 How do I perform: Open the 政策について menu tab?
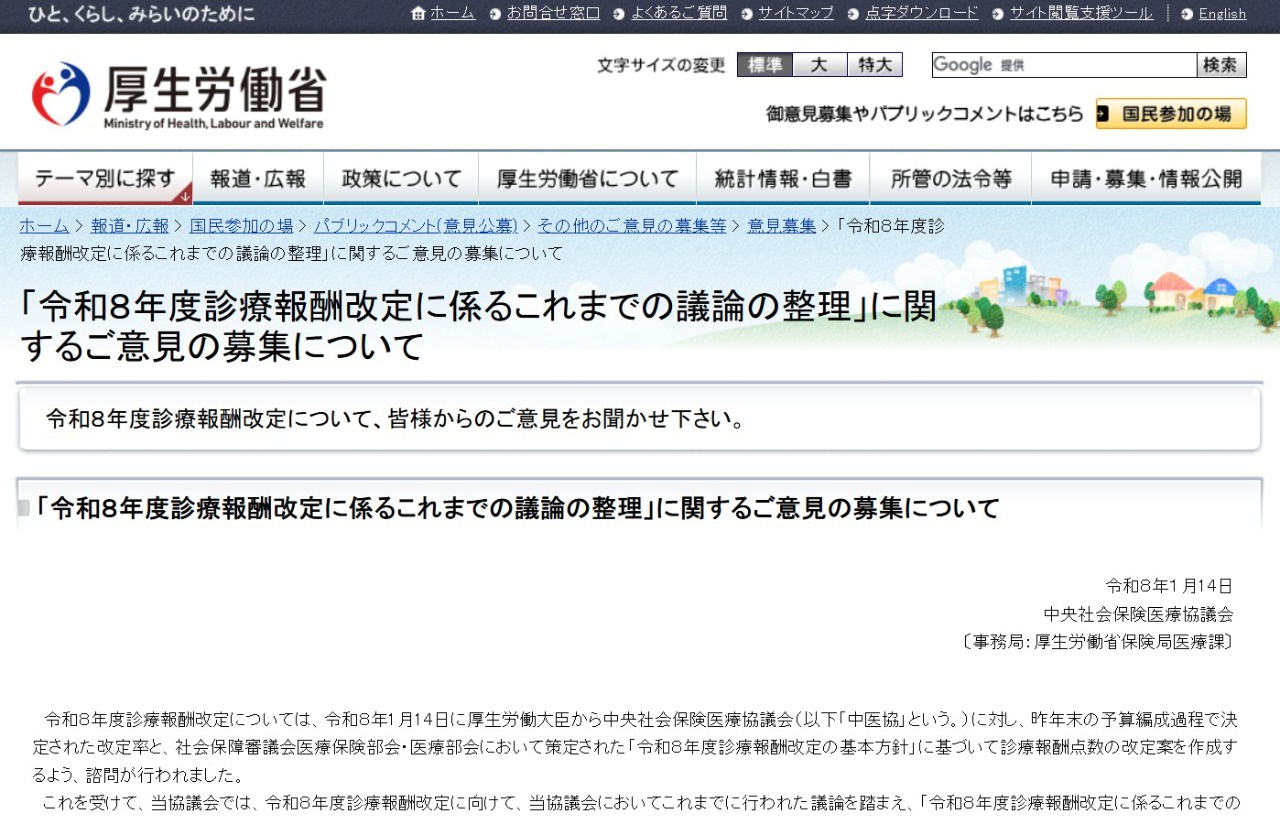click(402, 179)
